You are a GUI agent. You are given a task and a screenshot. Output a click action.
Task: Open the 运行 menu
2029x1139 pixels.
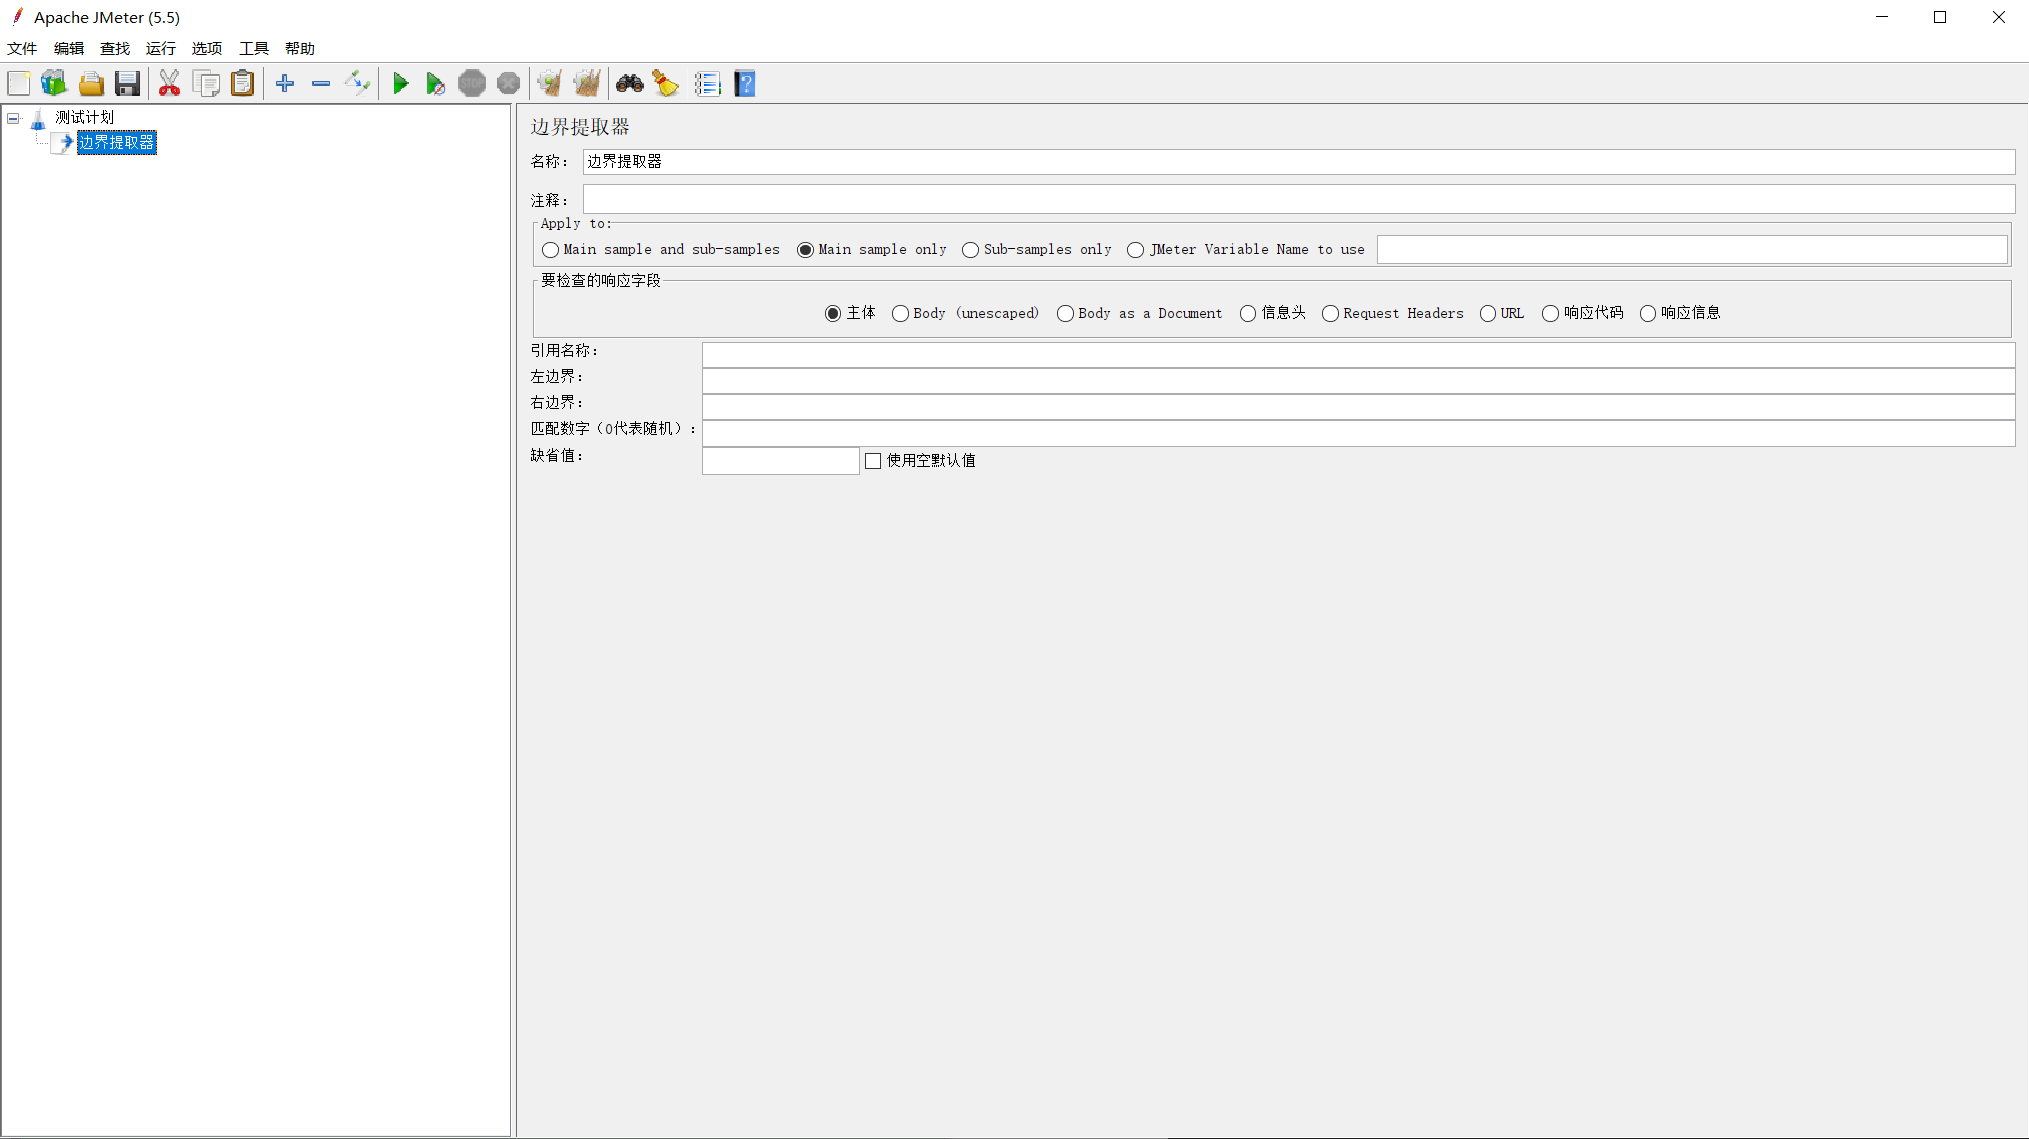coord(160,48)
